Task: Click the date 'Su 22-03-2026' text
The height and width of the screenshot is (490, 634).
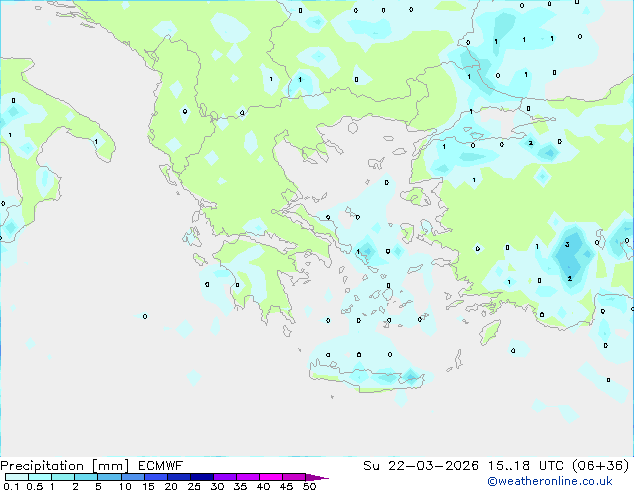Action: 421,465
